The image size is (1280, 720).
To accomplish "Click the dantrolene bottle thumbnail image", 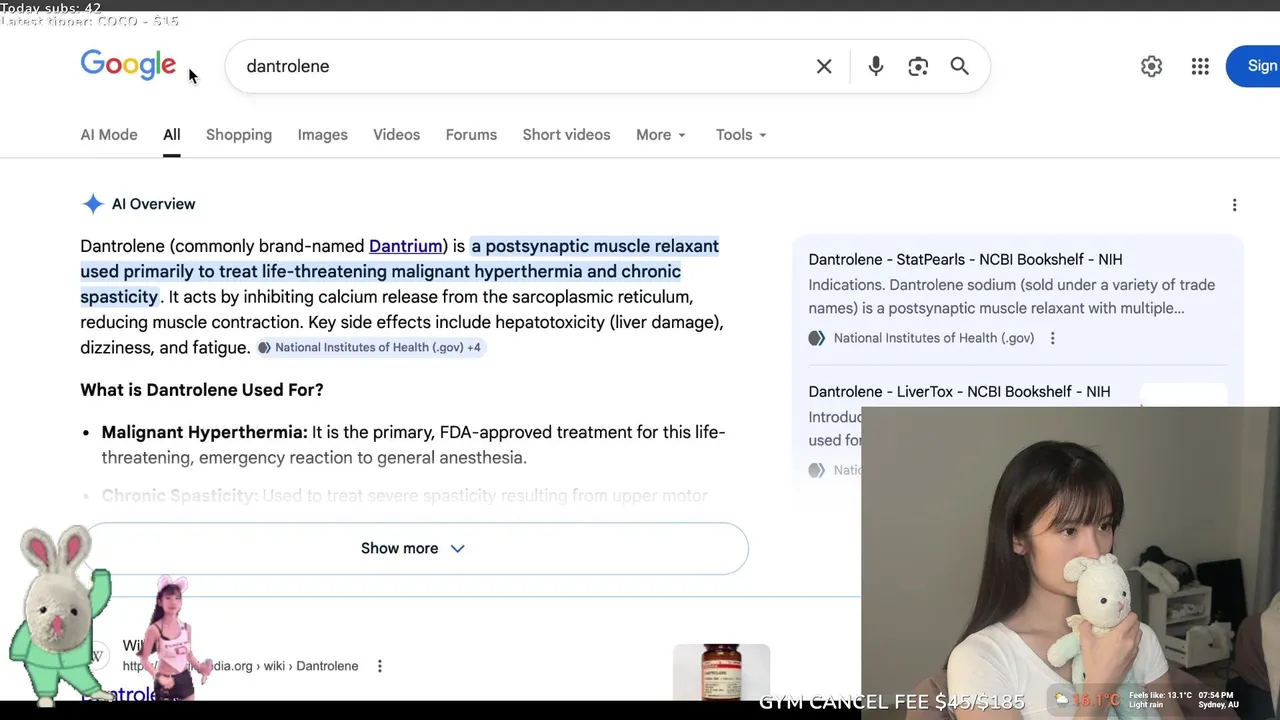I will [x=721, y=672].
